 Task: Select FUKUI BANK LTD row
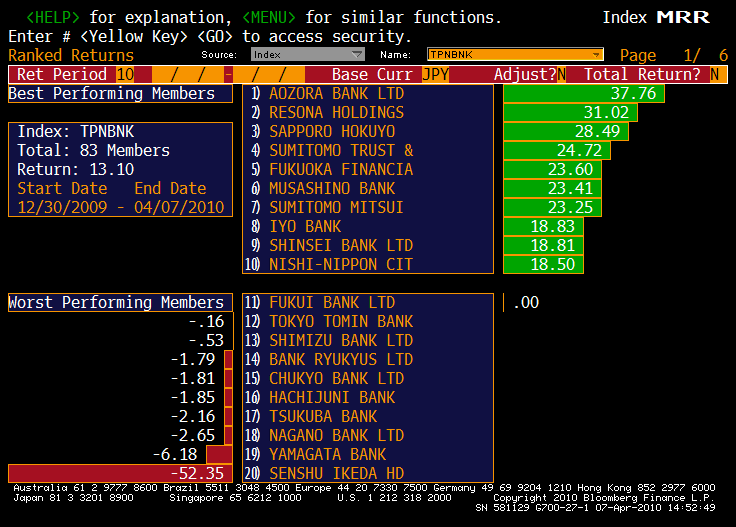pyautogui.click(x=368, y=303)
